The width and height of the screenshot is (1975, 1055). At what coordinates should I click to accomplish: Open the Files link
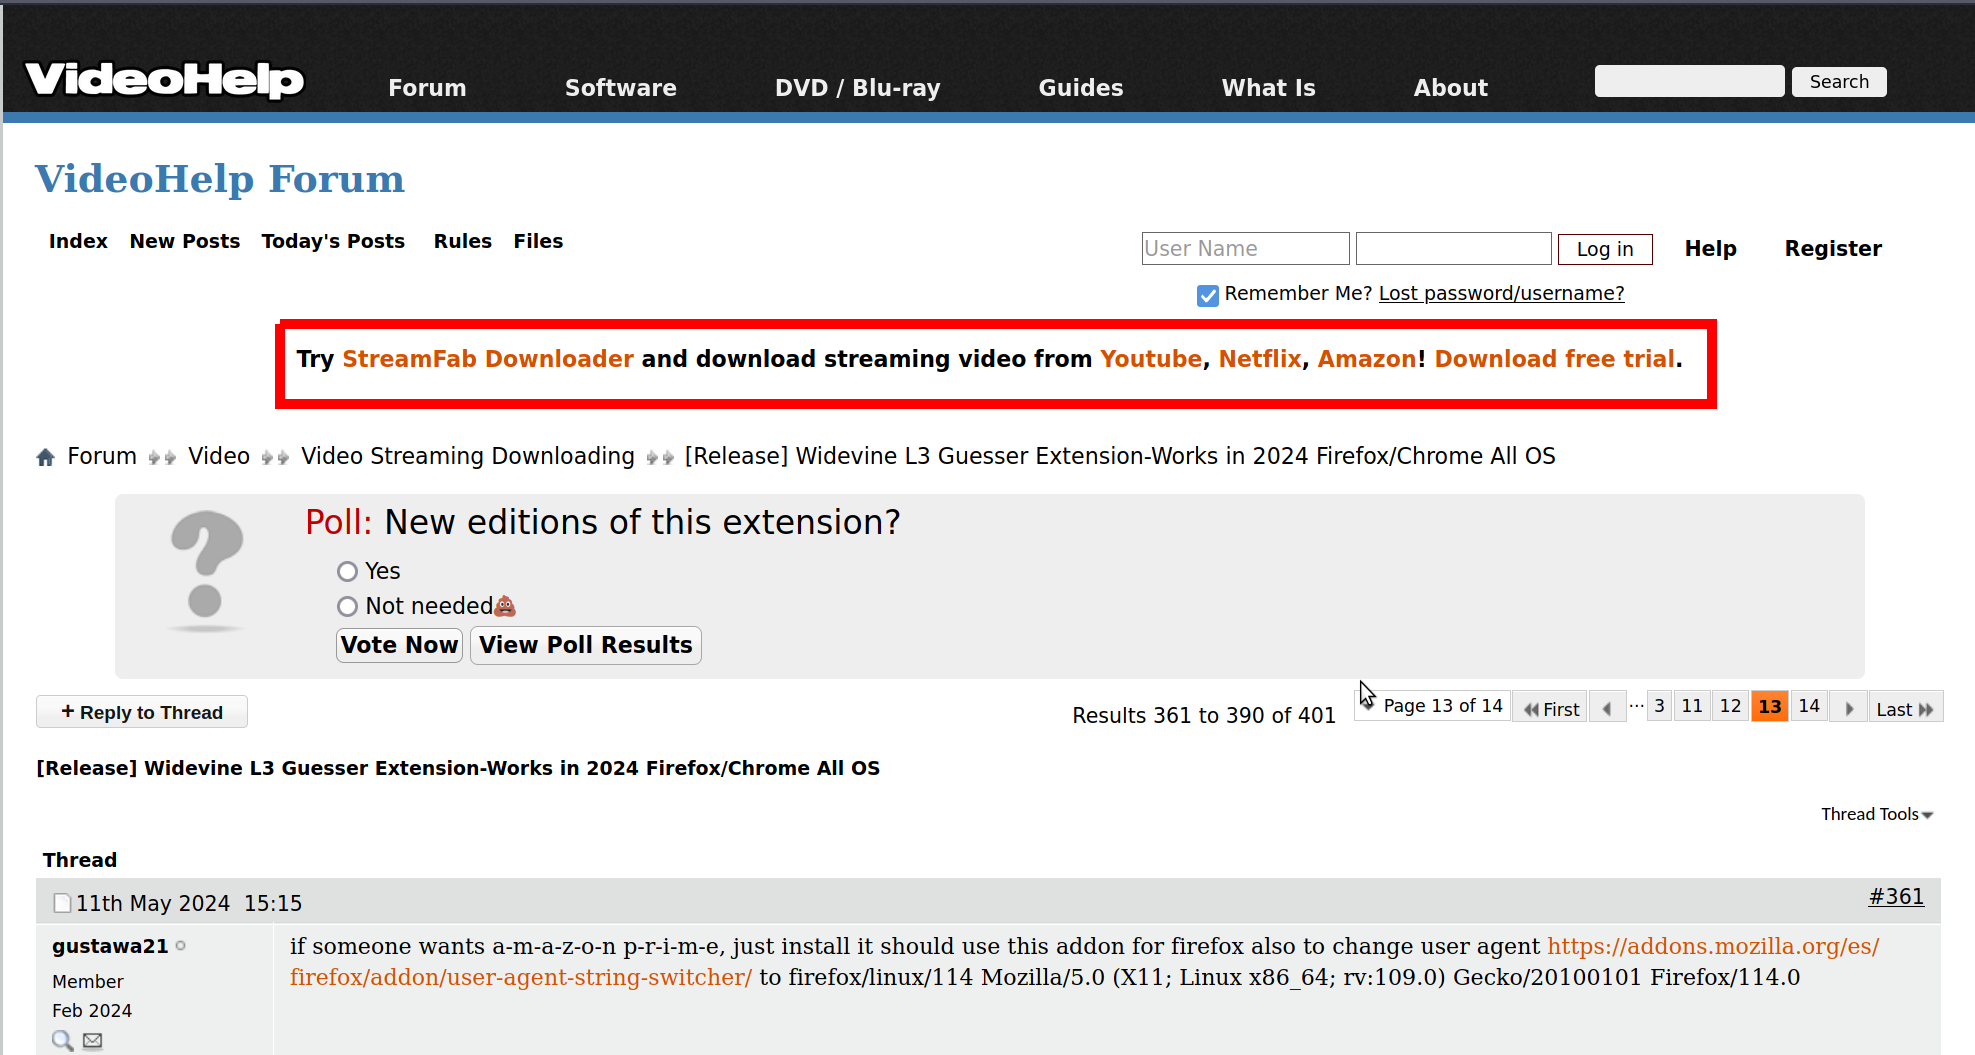click(x=538, y=241)
